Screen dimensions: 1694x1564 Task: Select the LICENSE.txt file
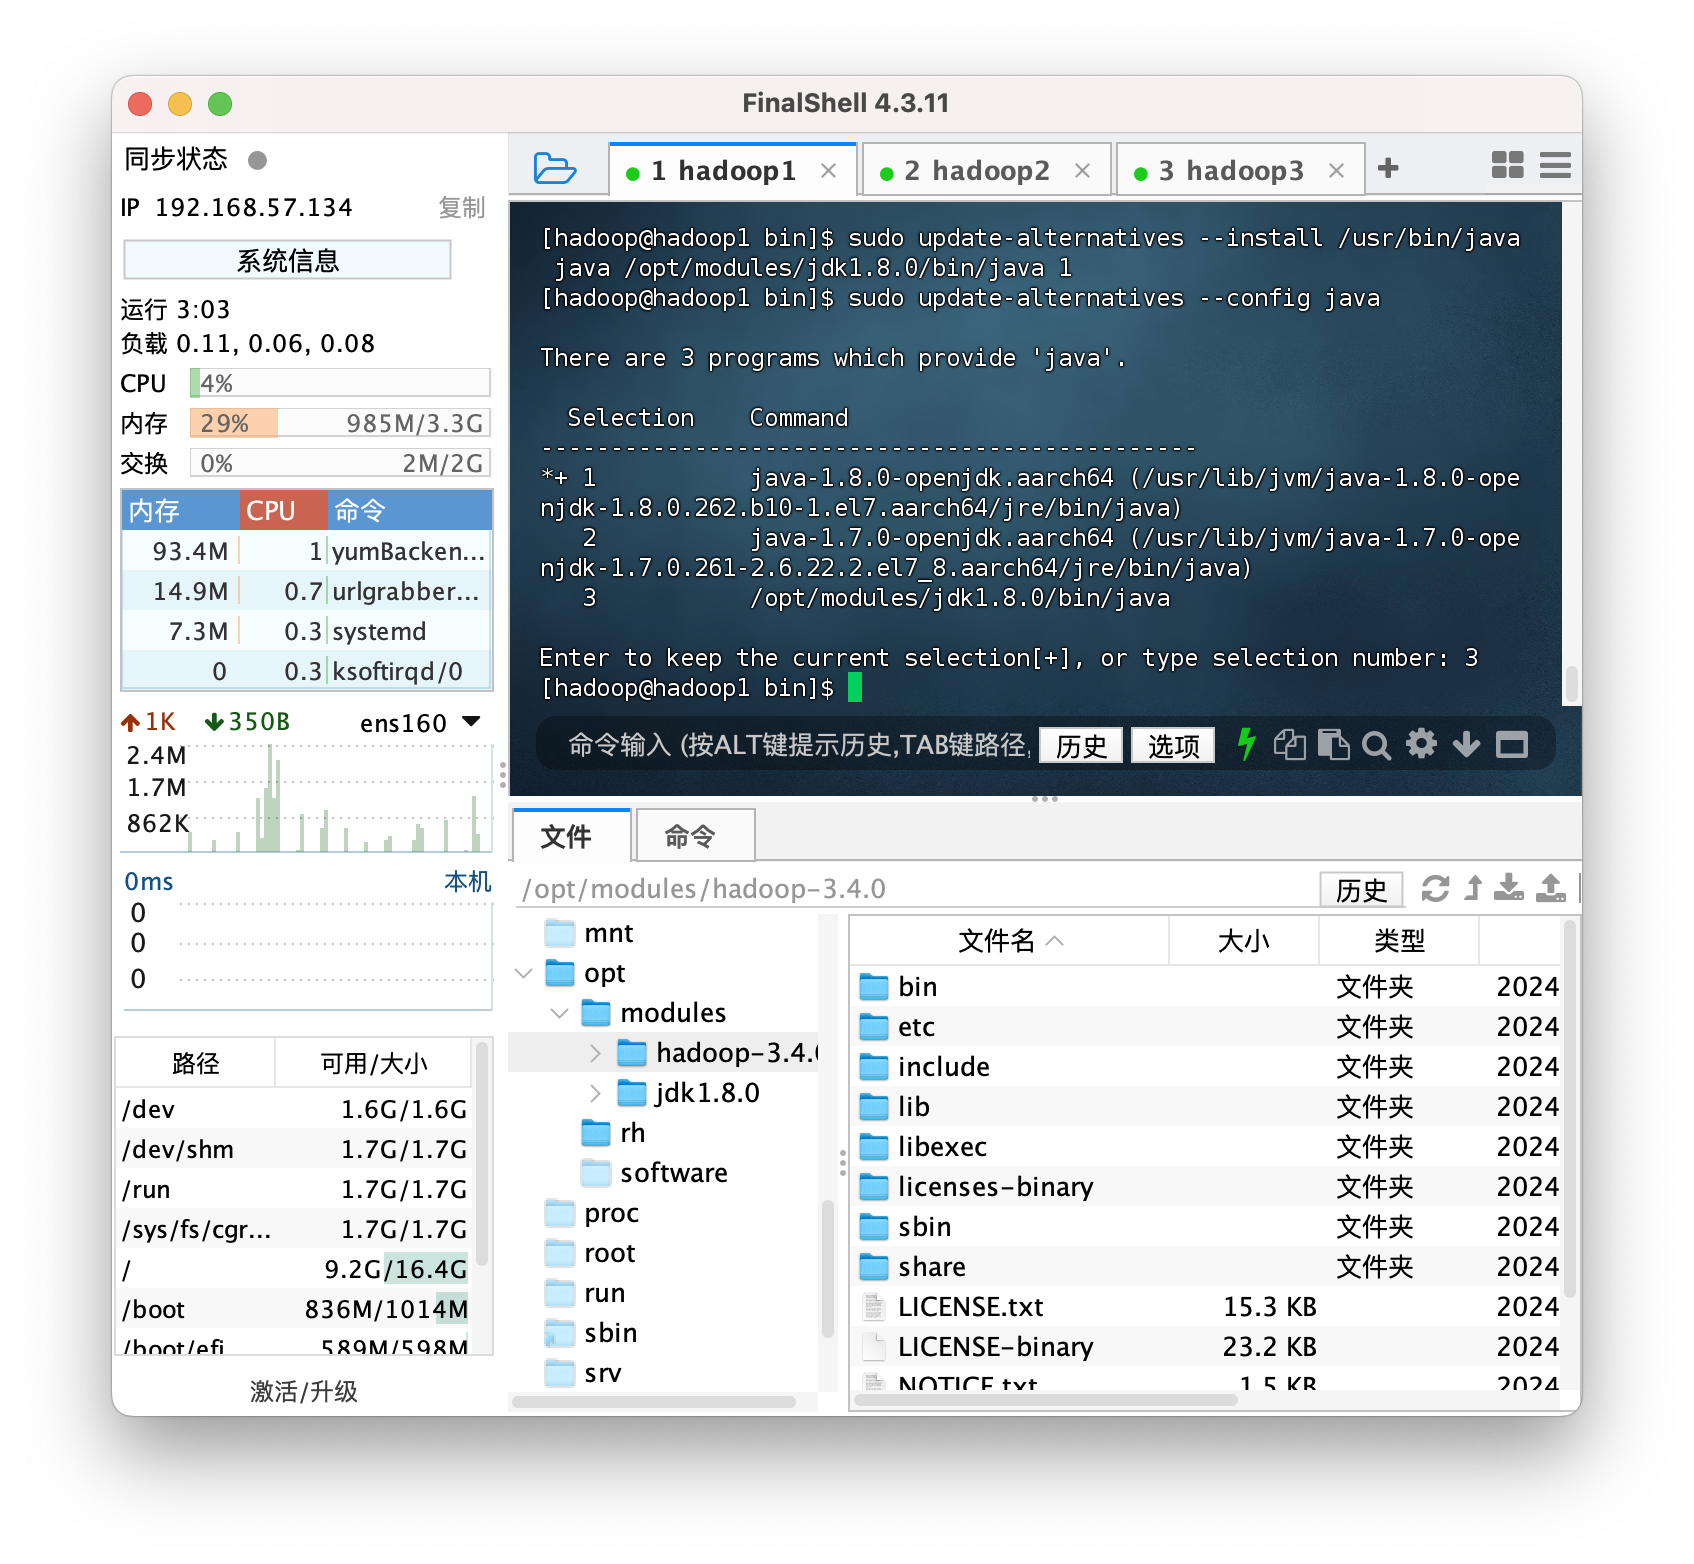(1206, 1307)
